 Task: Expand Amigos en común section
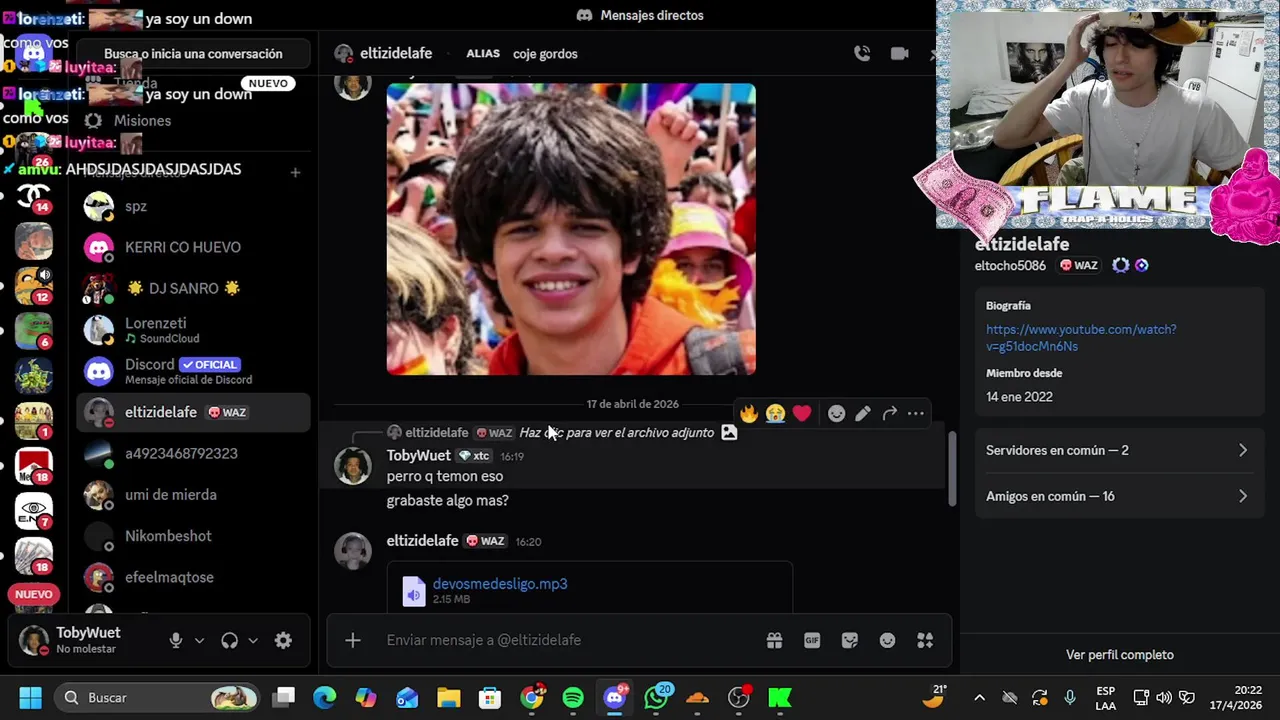click(x=1119, y=496)
